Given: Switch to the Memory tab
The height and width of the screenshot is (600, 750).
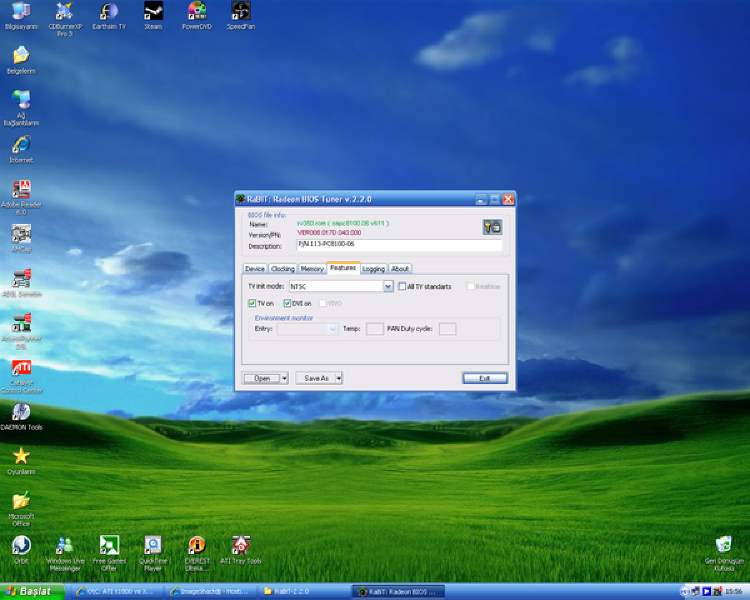Looking at the screenshot, I should coord(312,269).
